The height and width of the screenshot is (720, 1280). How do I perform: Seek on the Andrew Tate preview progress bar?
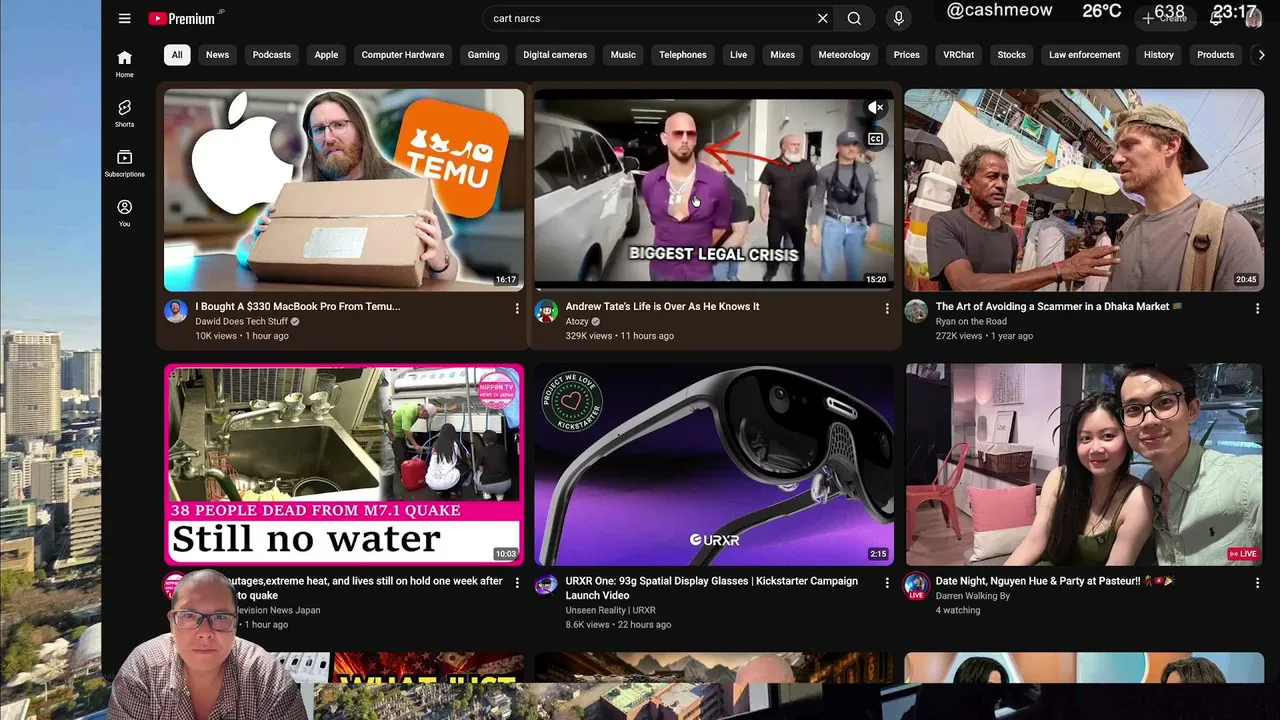pyautogui.click(x=714, y=288)
